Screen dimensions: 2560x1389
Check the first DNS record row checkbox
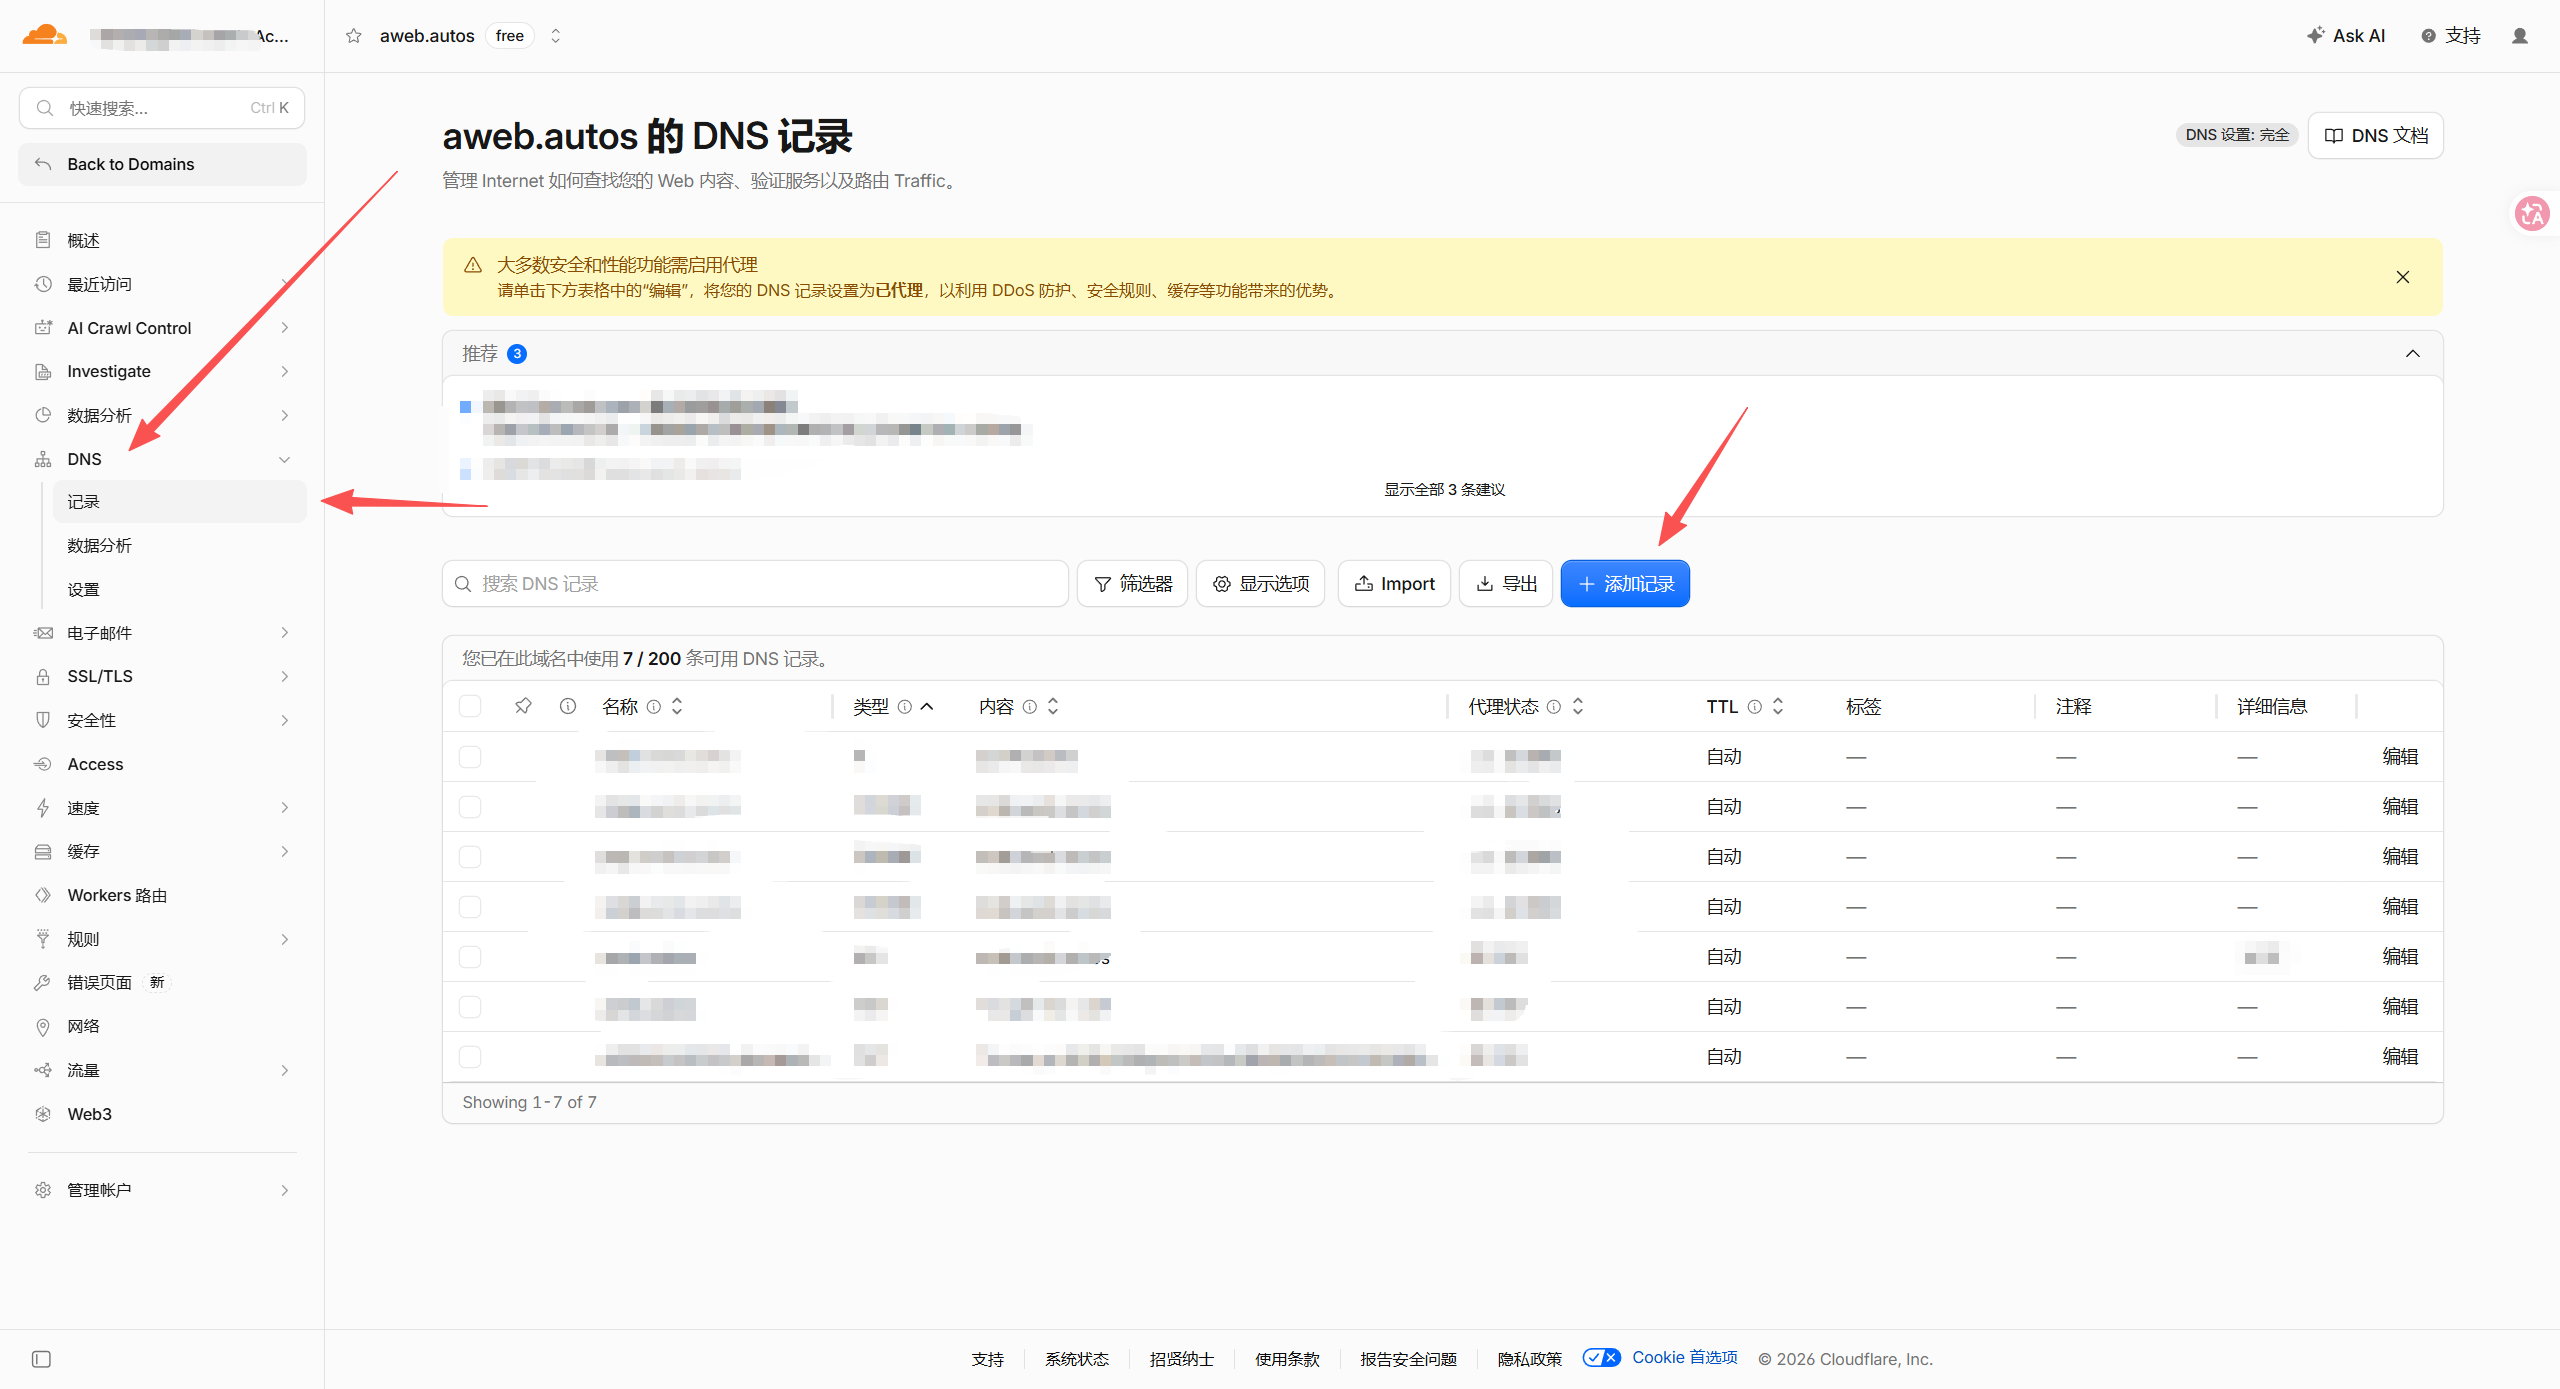[470, 757]
